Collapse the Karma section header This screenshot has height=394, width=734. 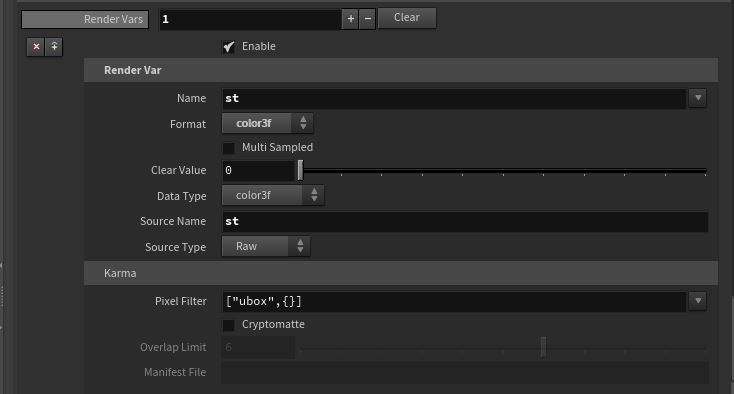coord(401,273)
